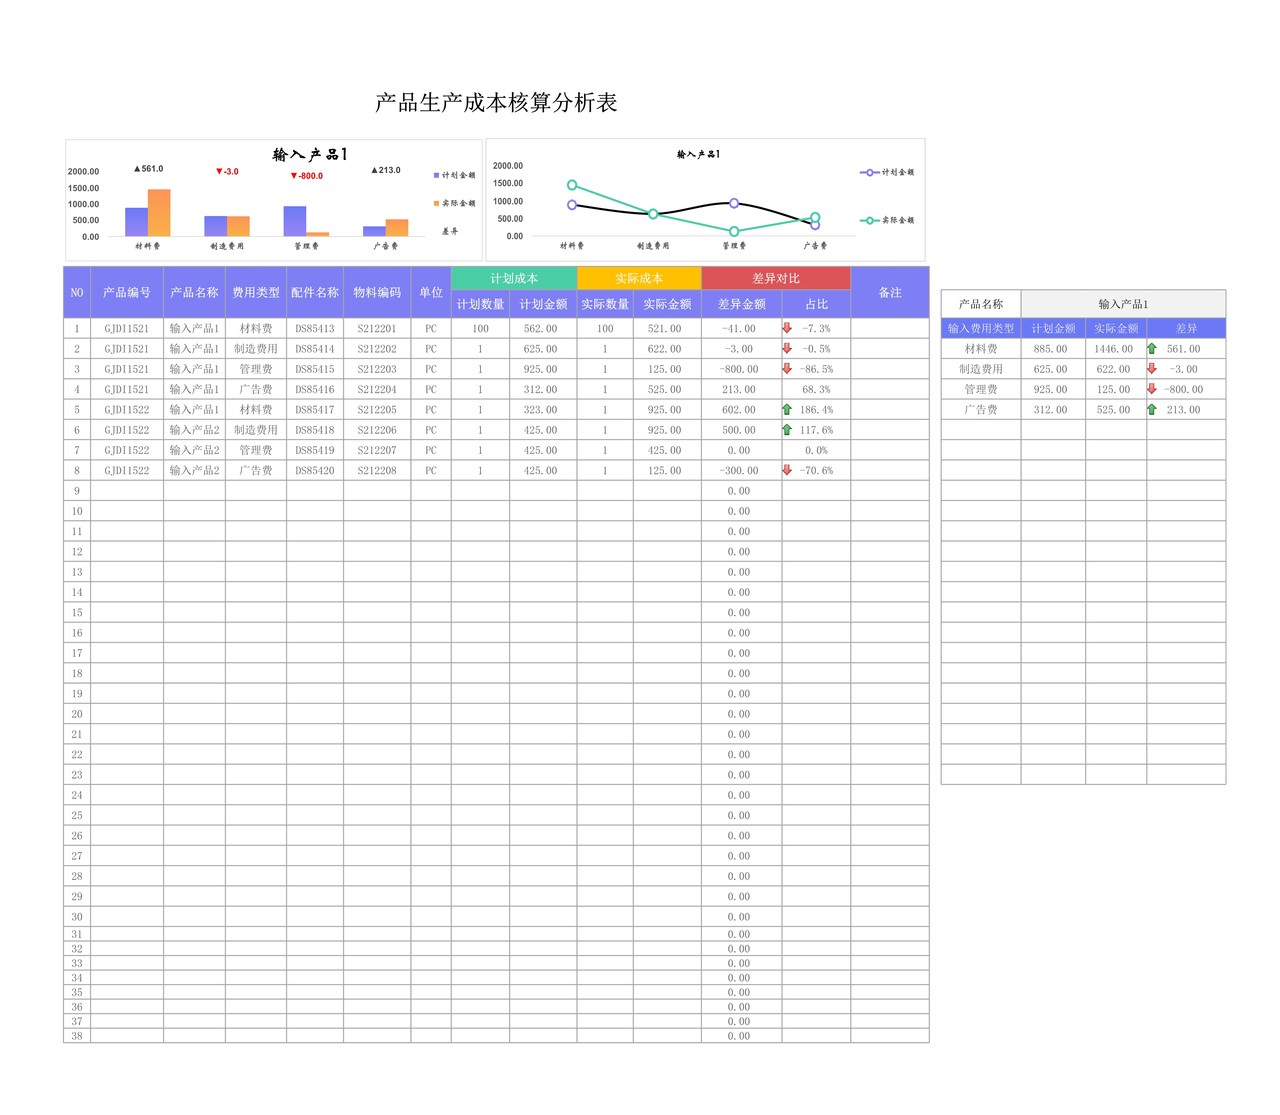Click the ▼-800.0 data label on the bar chart

point(305,175)
